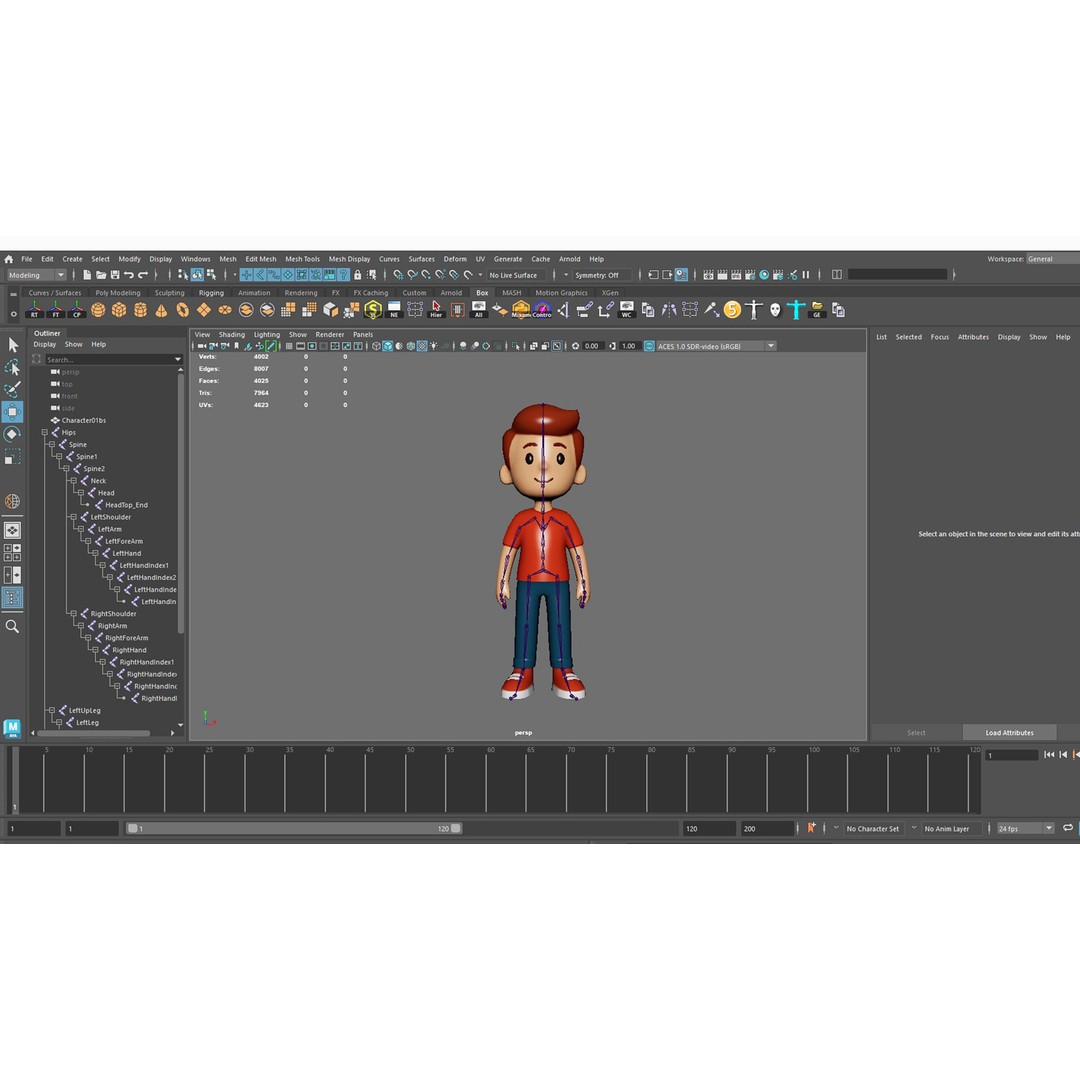Click the HumanIK skull icon on the shelf
The height and width of the screenshot is (1080, 1080).
pyautogui.click(x=774, y=310)
